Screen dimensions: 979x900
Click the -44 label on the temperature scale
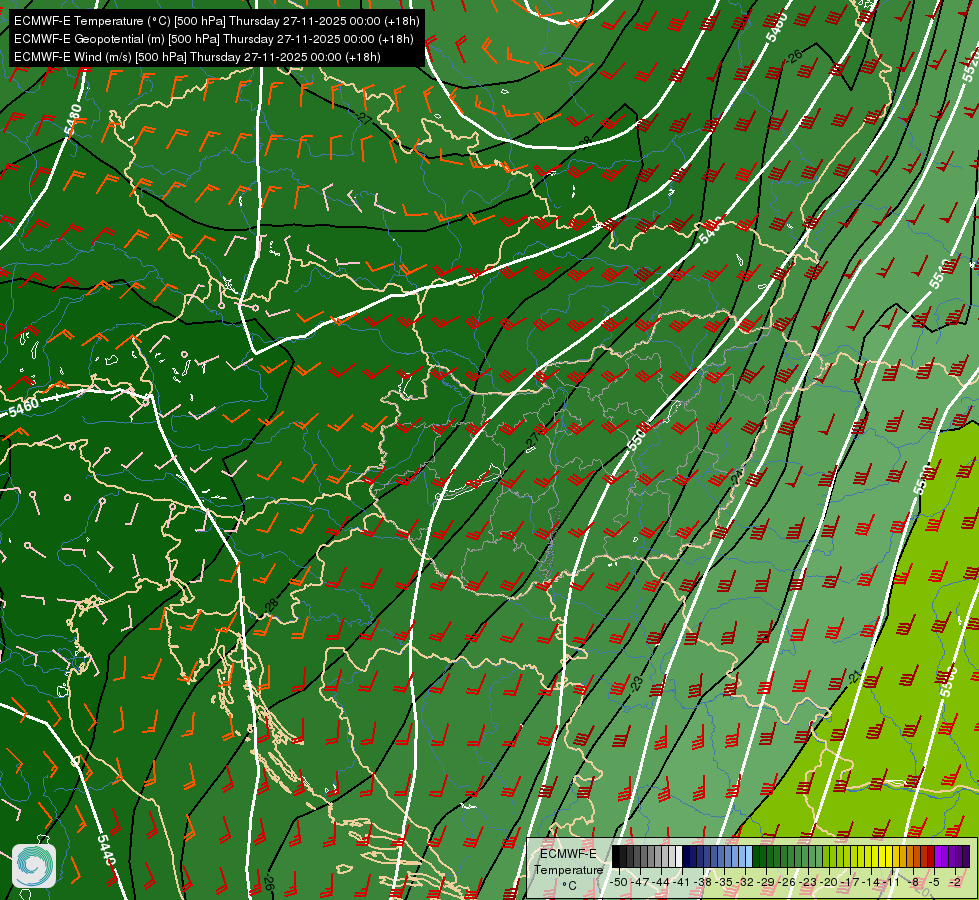661,883
